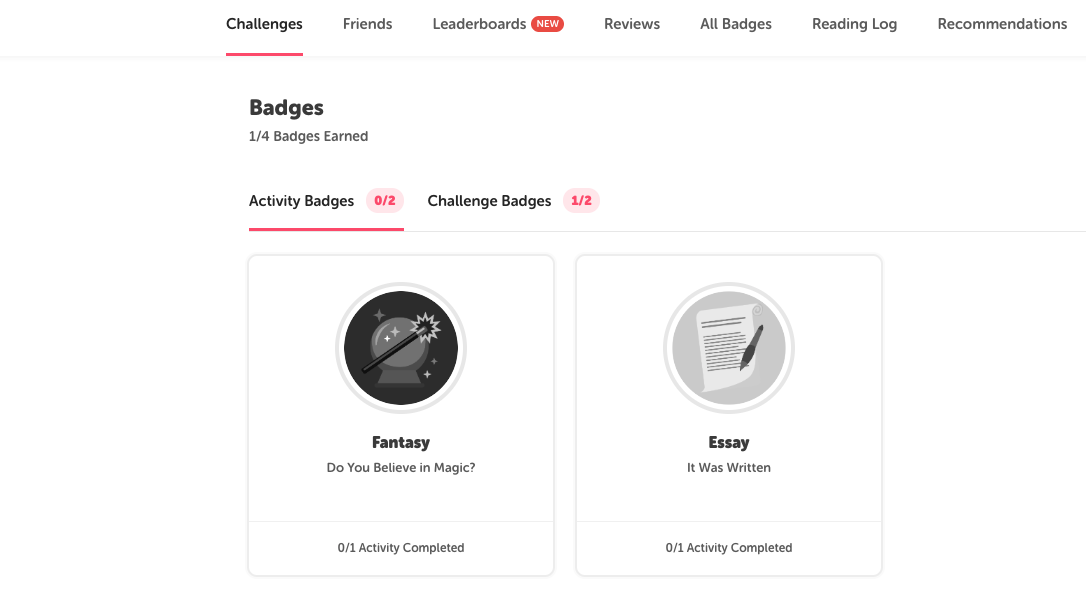Open the Leaderboards page
This screenshot has height=595, width=1086.
click(x=479, y=23)
